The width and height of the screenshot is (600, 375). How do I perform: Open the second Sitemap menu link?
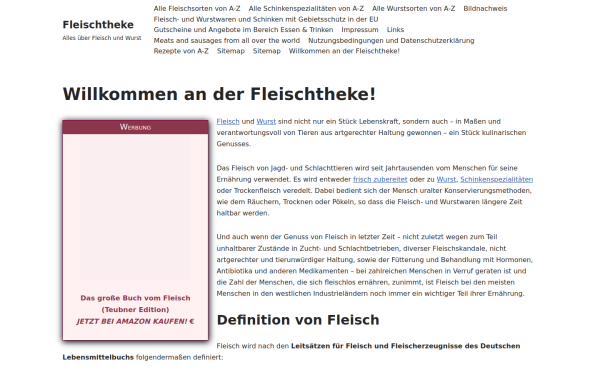tap(267, 51)
